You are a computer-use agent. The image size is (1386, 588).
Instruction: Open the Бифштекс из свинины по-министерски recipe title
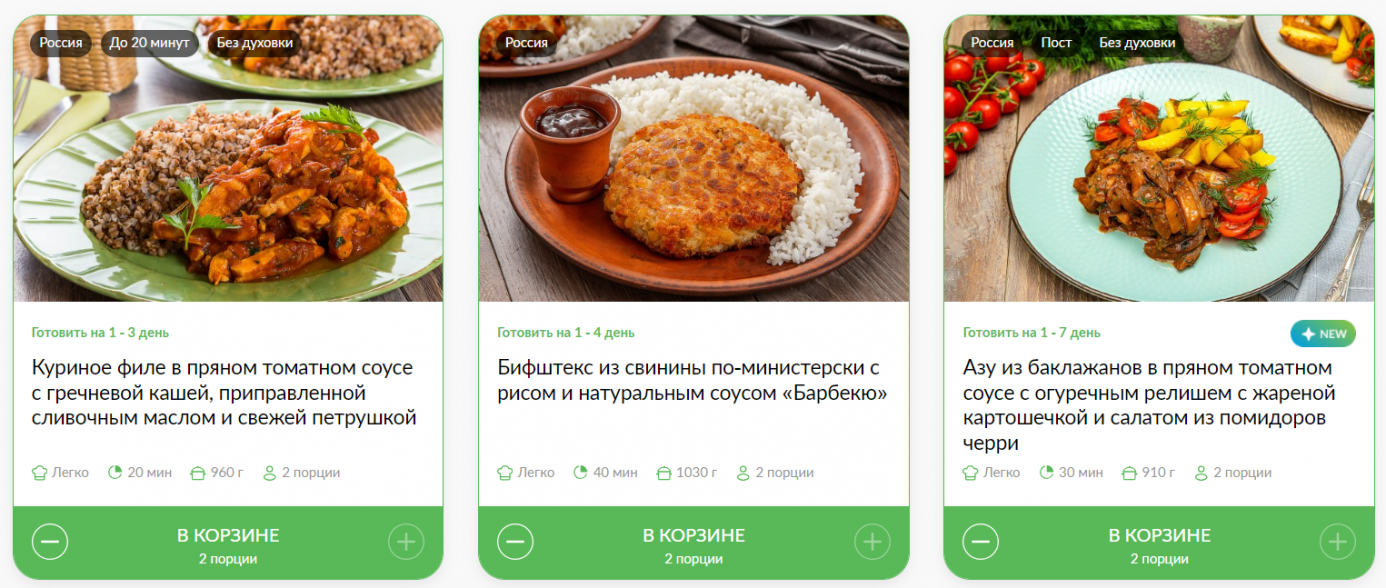692,381
